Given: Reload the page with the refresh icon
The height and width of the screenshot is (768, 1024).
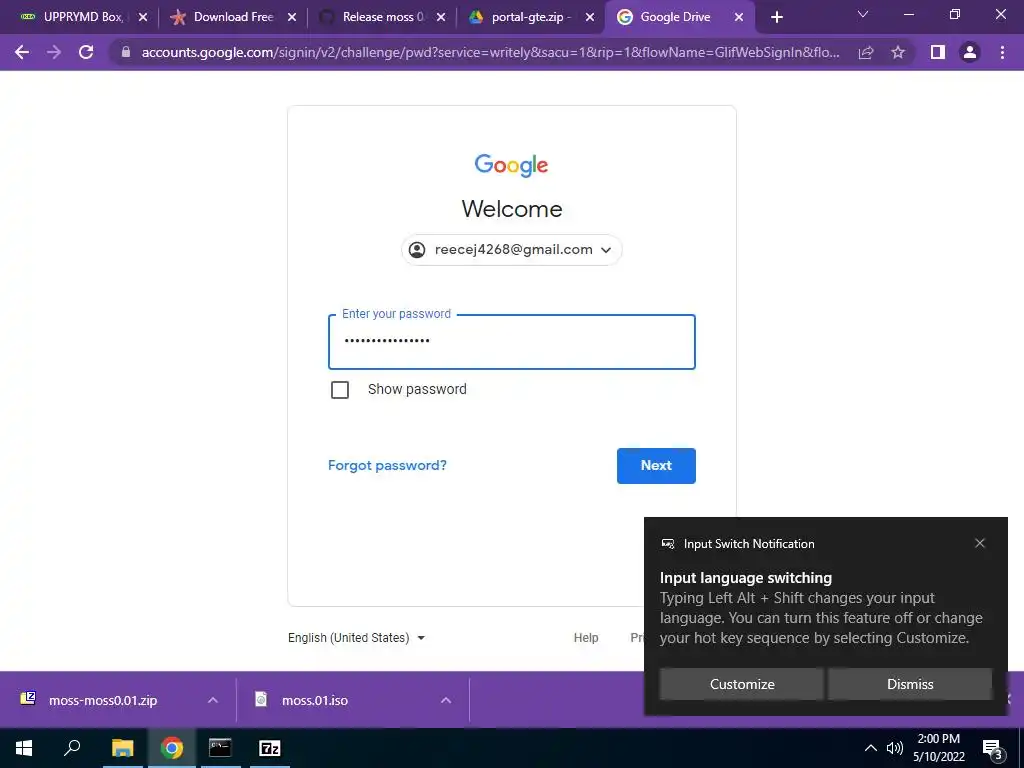Looking at the screenshot, I should tap(86, 52).
